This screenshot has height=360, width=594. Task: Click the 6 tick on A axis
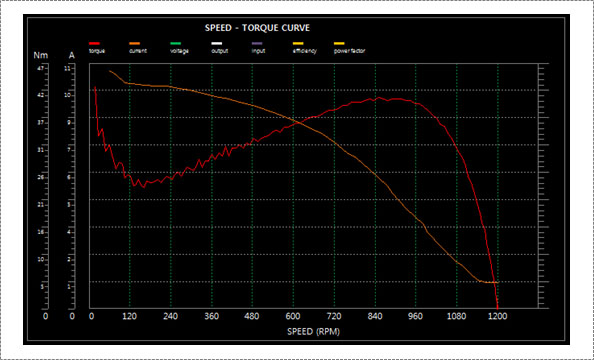69,177
